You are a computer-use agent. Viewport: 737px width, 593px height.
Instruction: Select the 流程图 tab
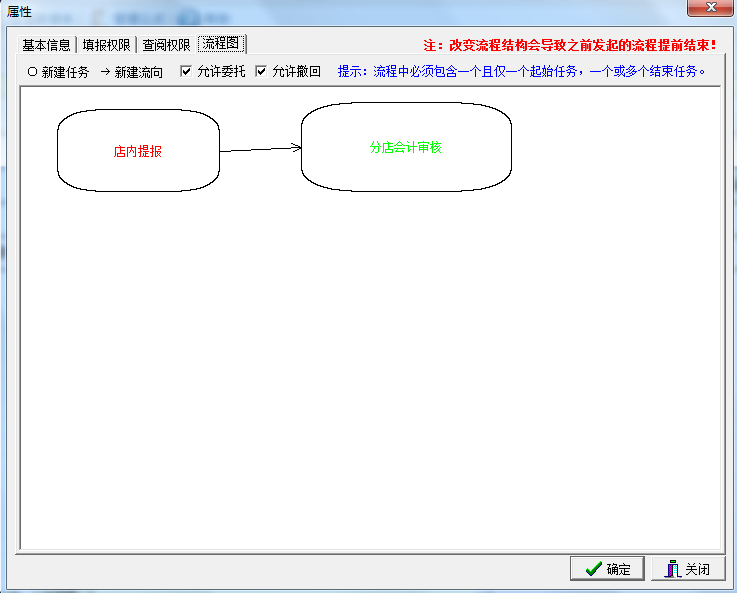click(x=221, y=44)
